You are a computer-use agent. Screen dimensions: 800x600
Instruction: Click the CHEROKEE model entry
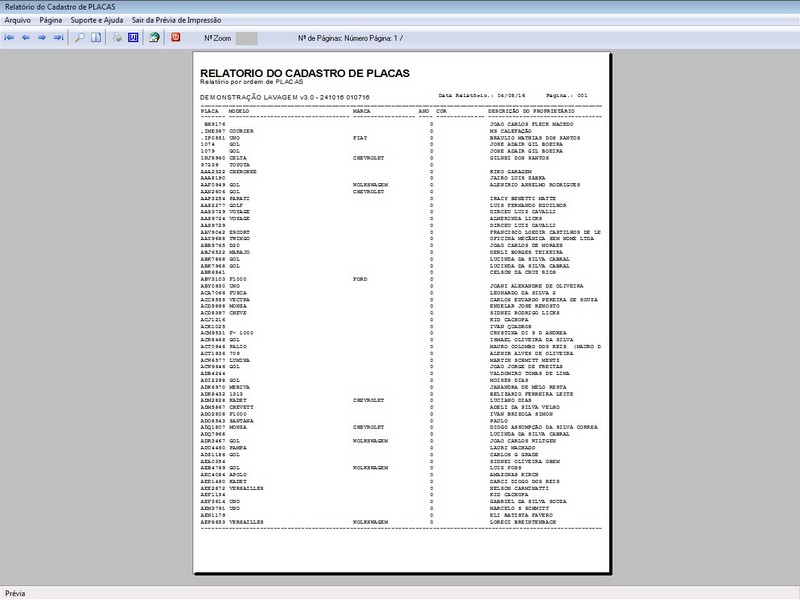[243, 171]
